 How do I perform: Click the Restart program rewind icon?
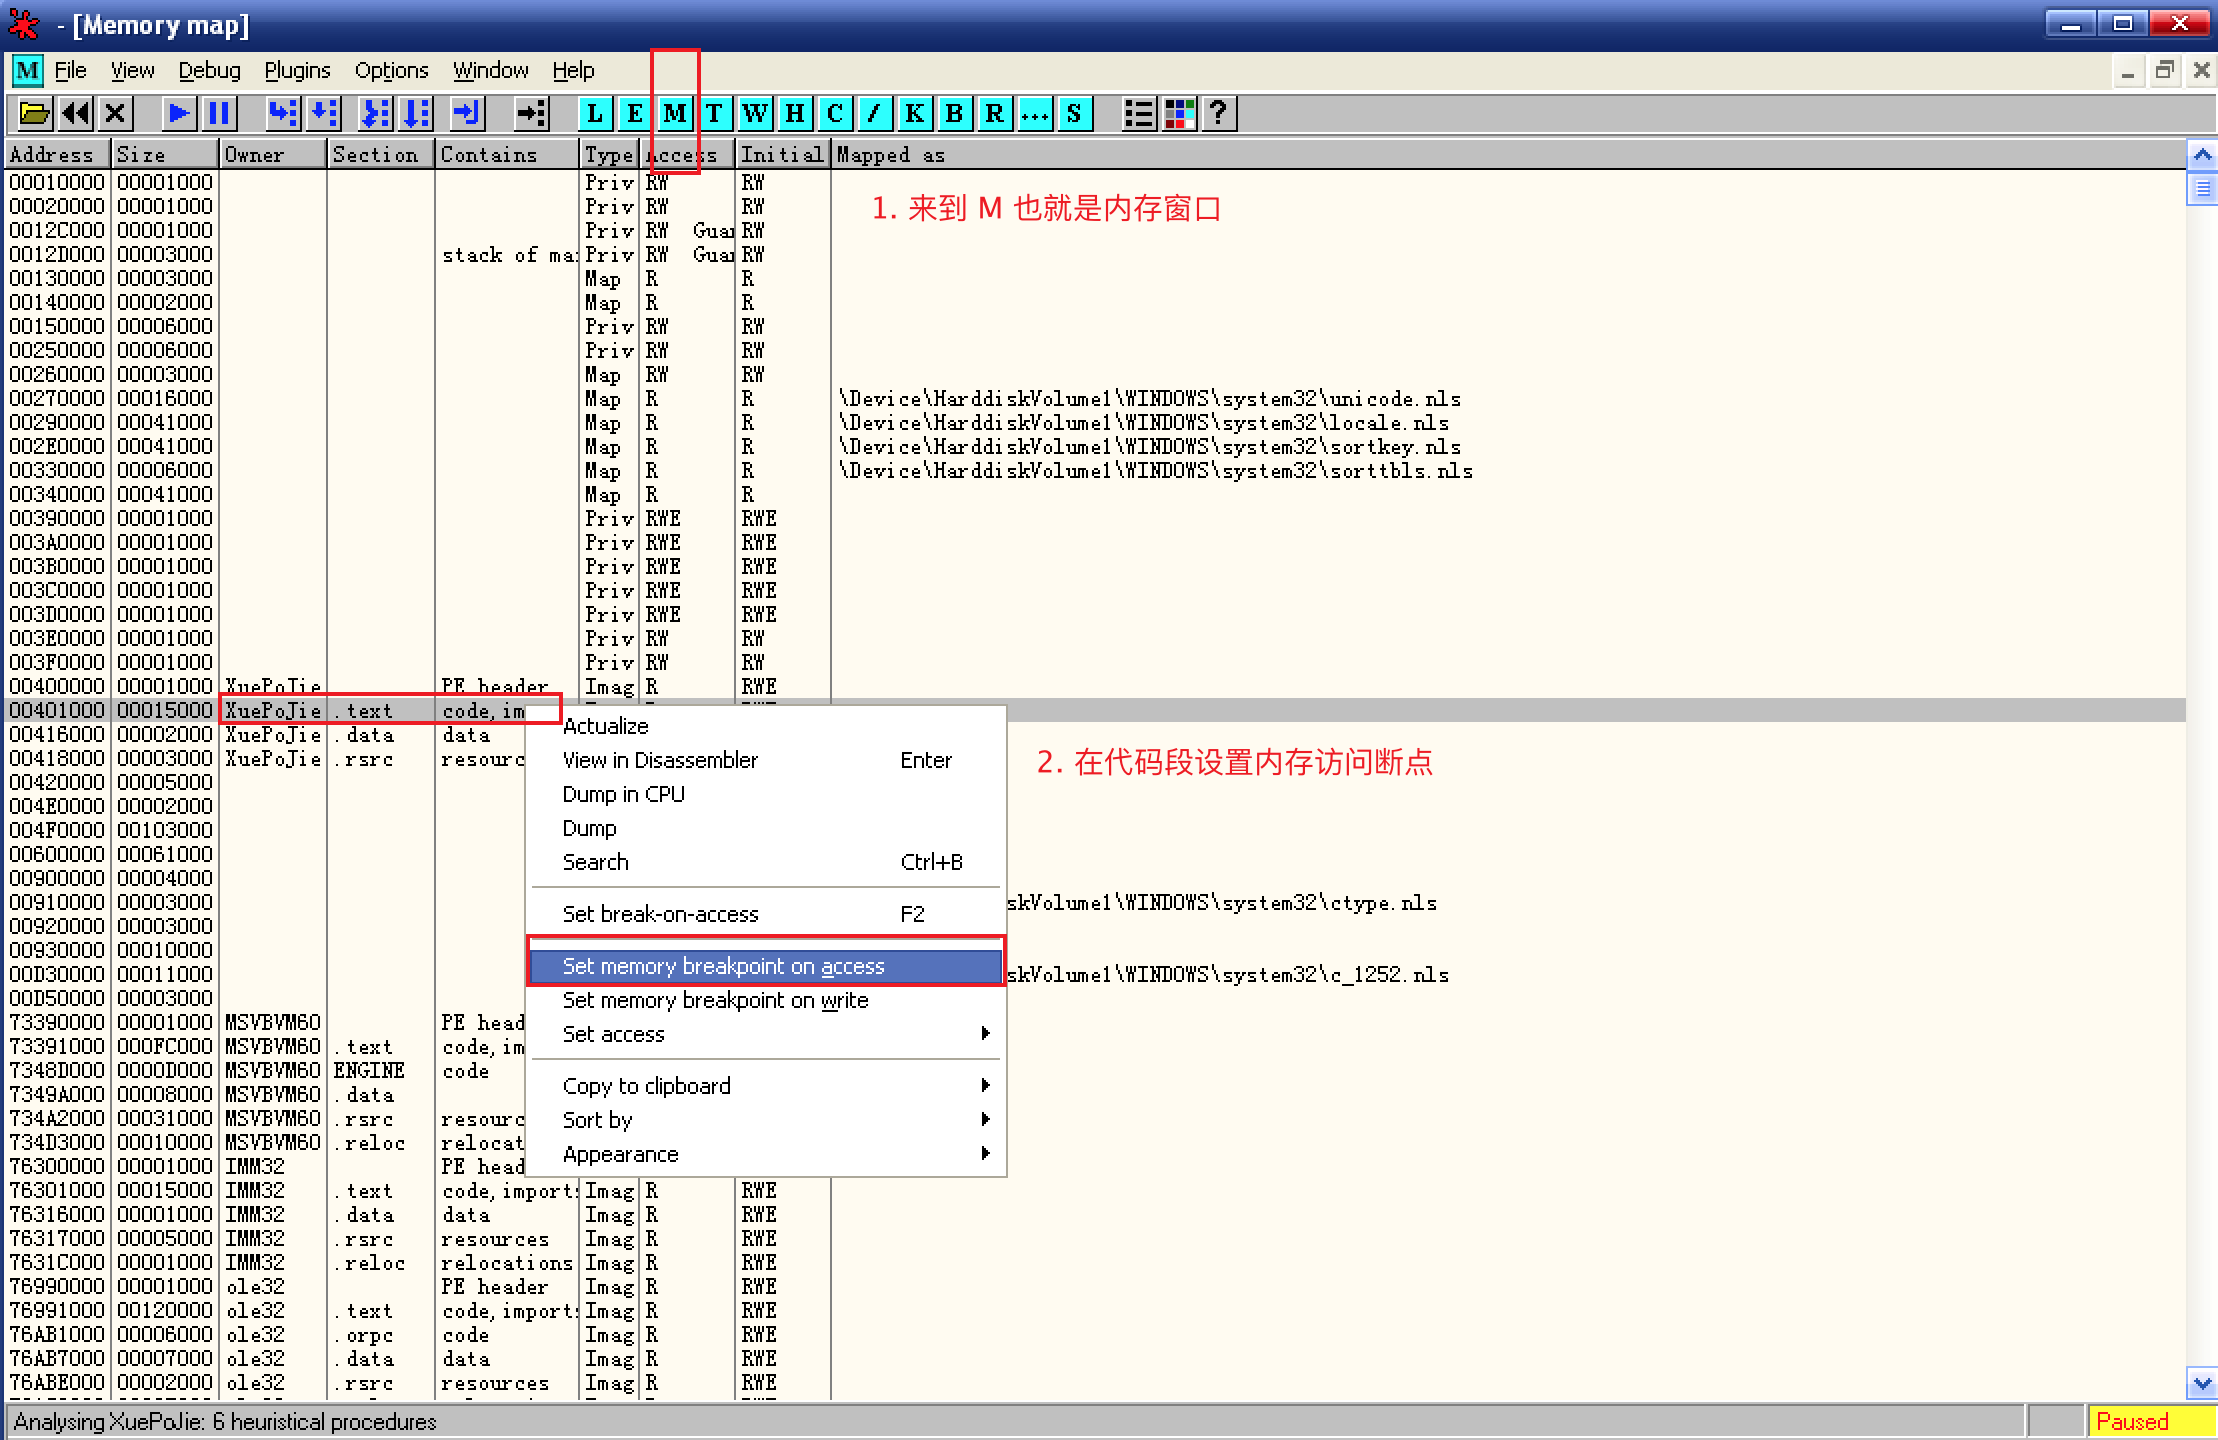pos(76,114)
